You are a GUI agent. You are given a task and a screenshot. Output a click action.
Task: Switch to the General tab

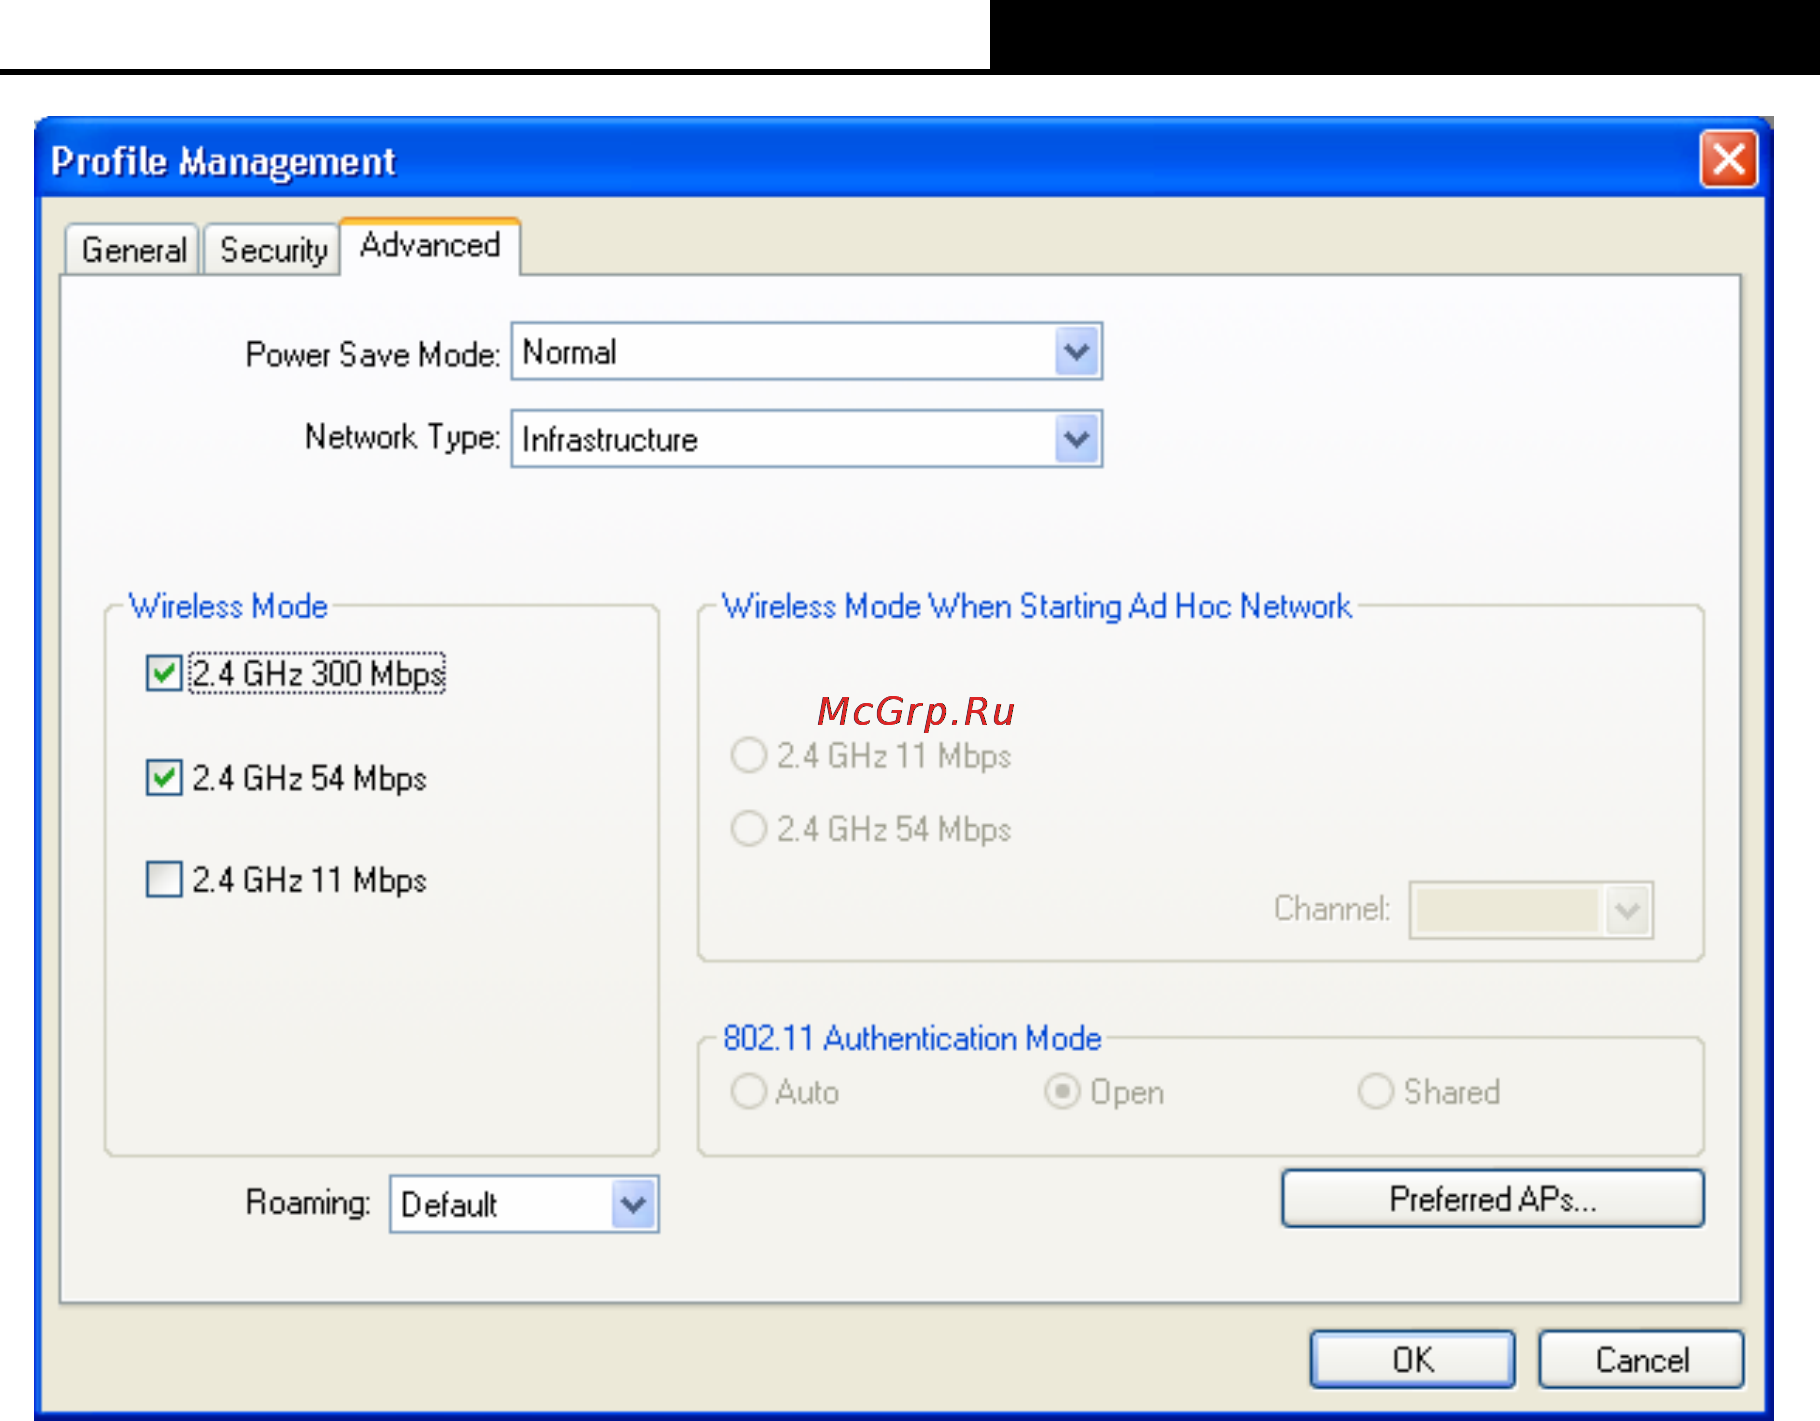point(134,249)
